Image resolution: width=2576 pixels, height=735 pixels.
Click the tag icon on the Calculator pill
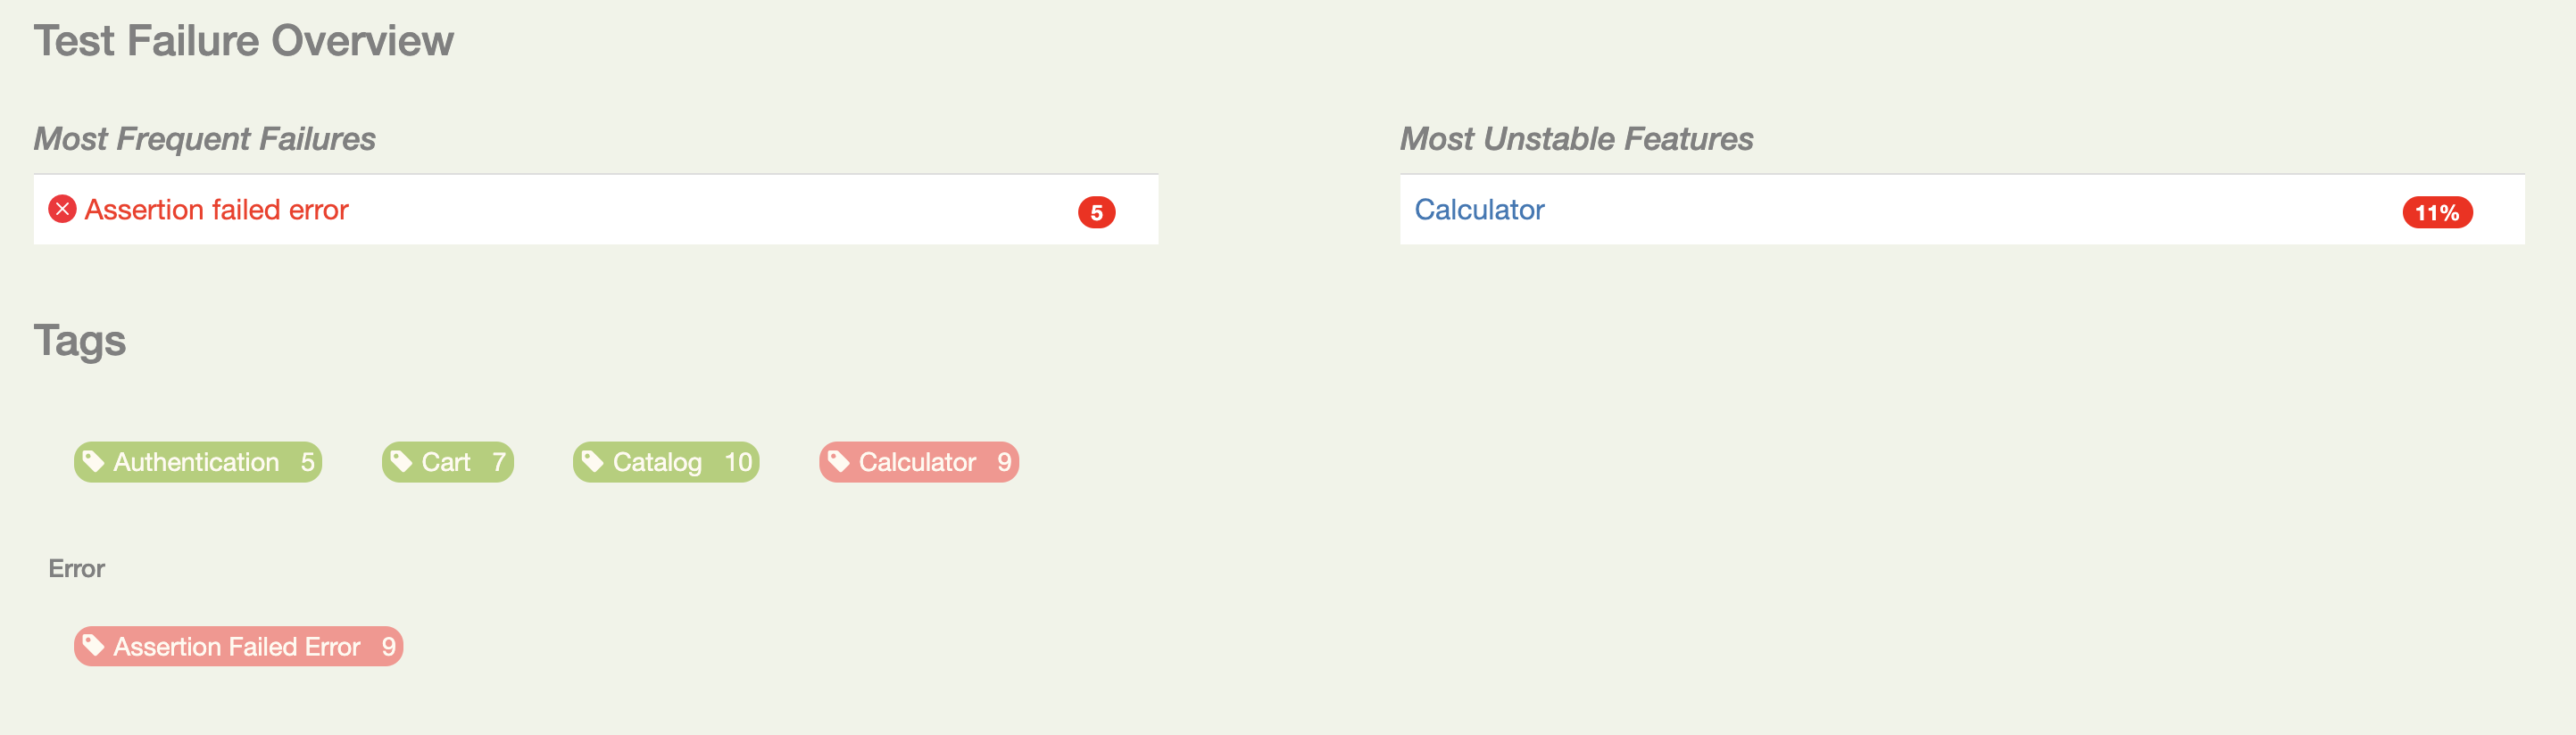tap(840, 462)
